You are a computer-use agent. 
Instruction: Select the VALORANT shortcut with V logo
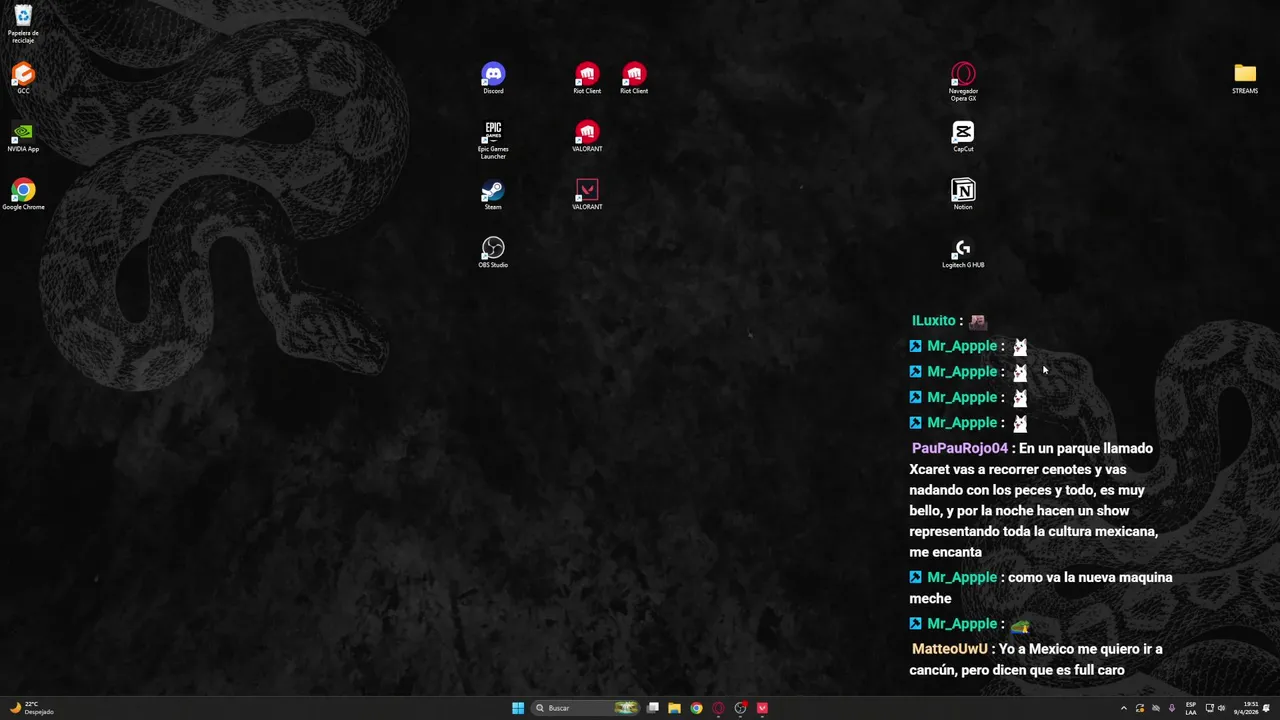[587, 195]
